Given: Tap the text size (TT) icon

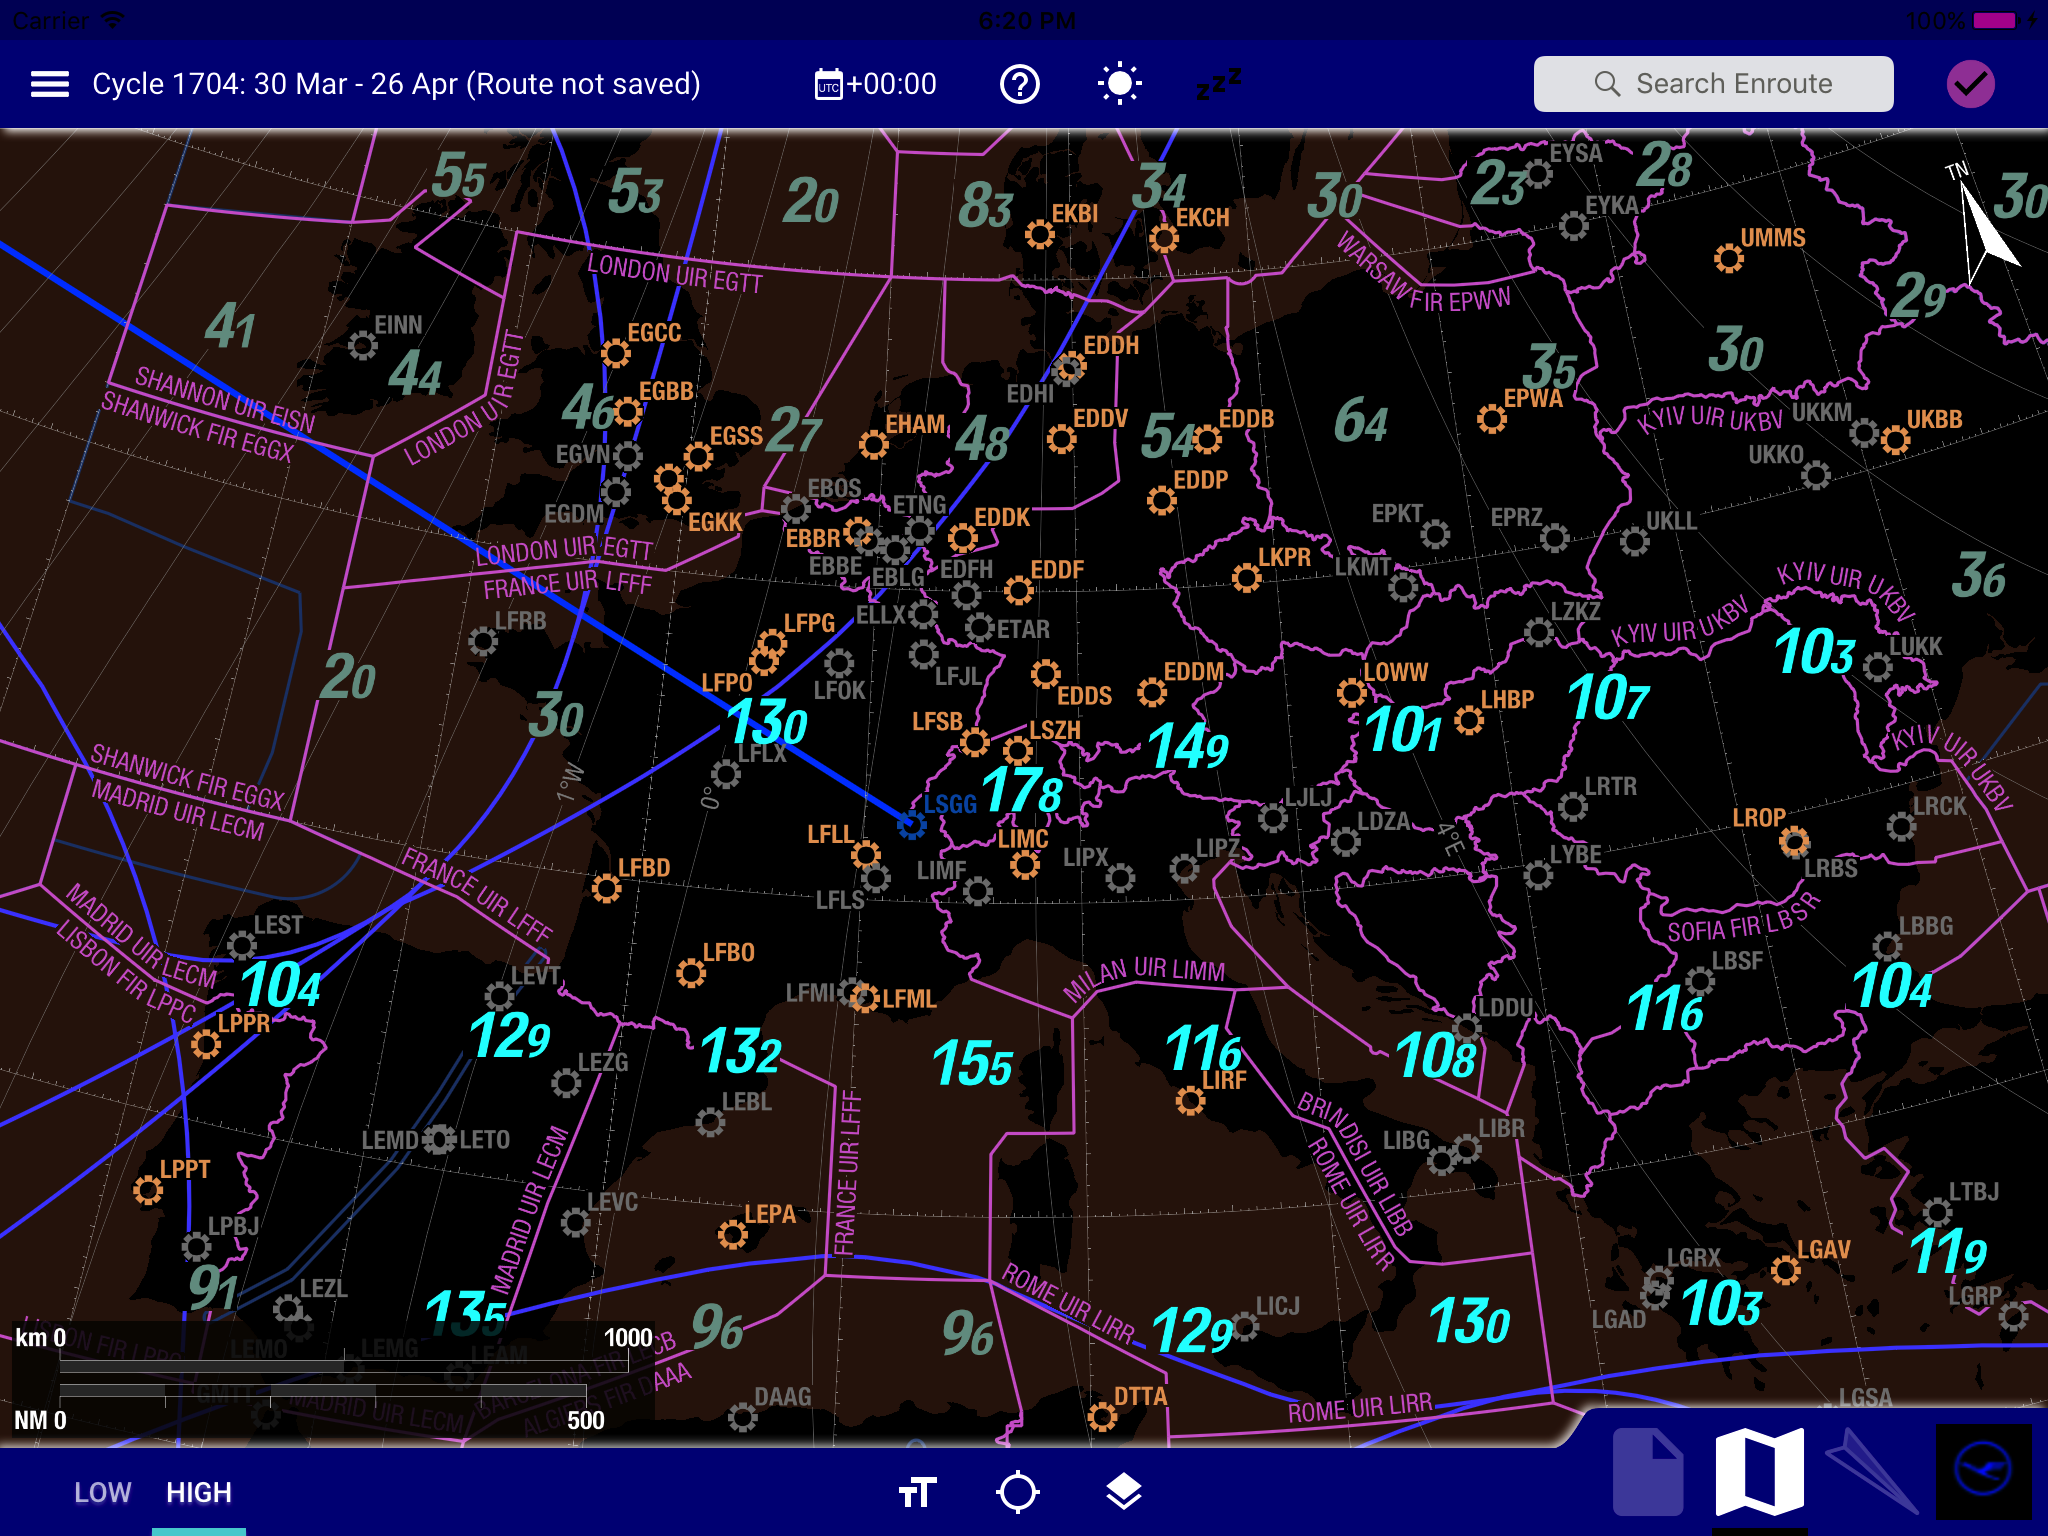Looking at the screenshot, I should tap(916, 1491).
